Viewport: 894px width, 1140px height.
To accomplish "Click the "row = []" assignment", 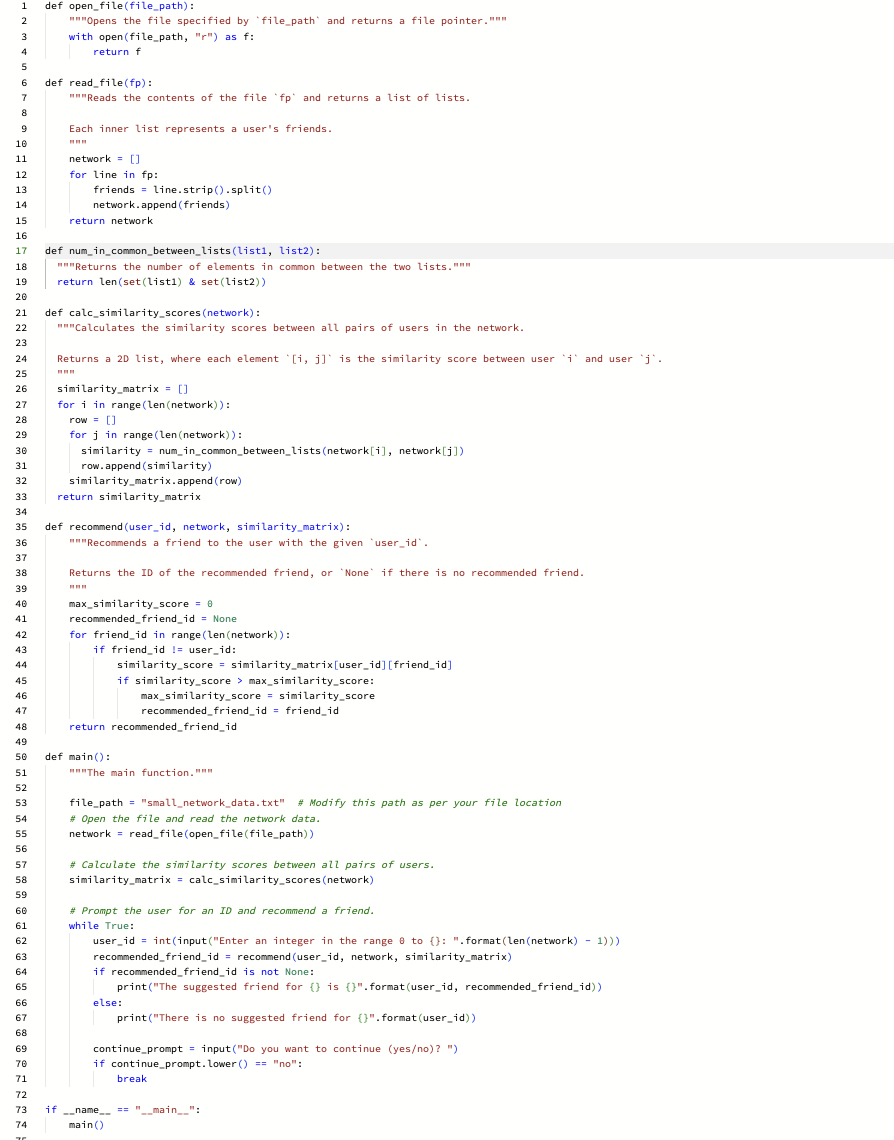I will click(x=92, y=420).
